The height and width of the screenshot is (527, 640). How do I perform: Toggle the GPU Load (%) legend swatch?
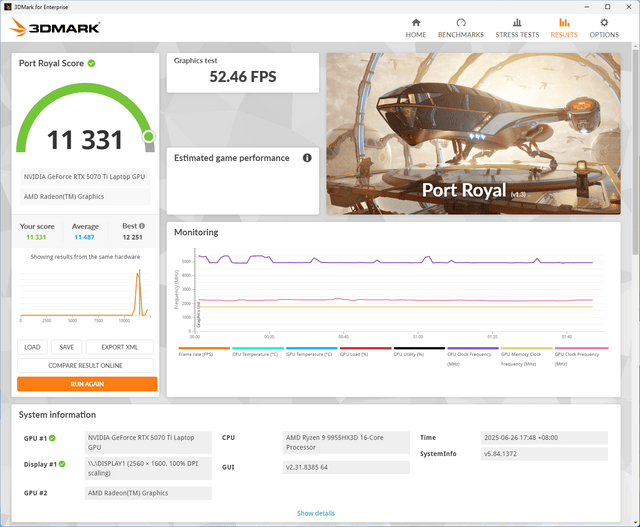point(365,348)
